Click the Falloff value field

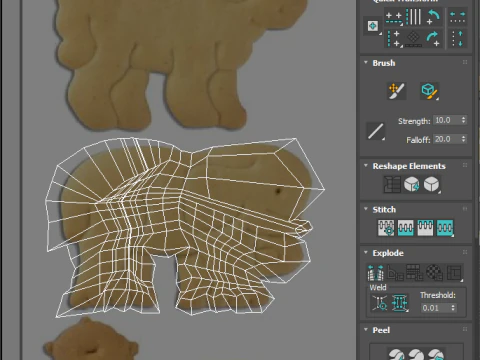click(446, 139)
